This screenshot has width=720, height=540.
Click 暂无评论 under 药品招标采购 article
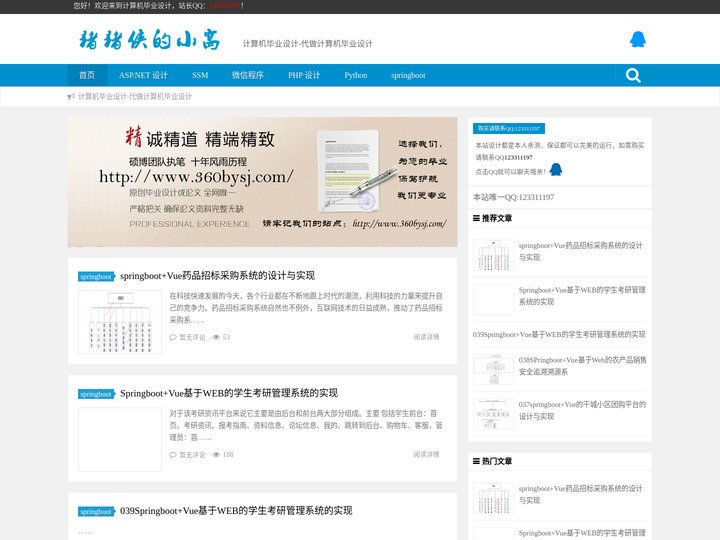click(x=192, y=338)
